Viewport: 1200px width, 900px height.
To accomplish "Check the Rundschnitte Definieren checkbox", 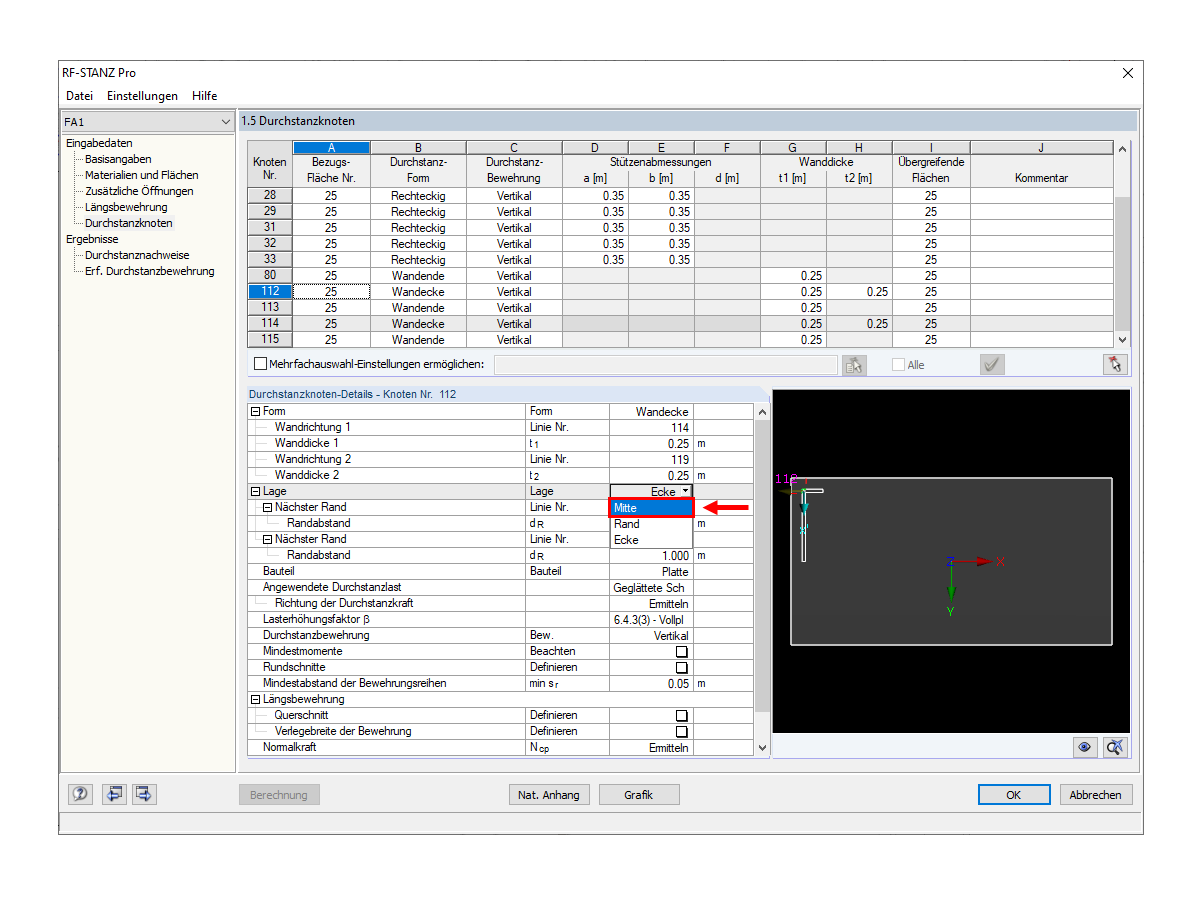I will point(682,667).
